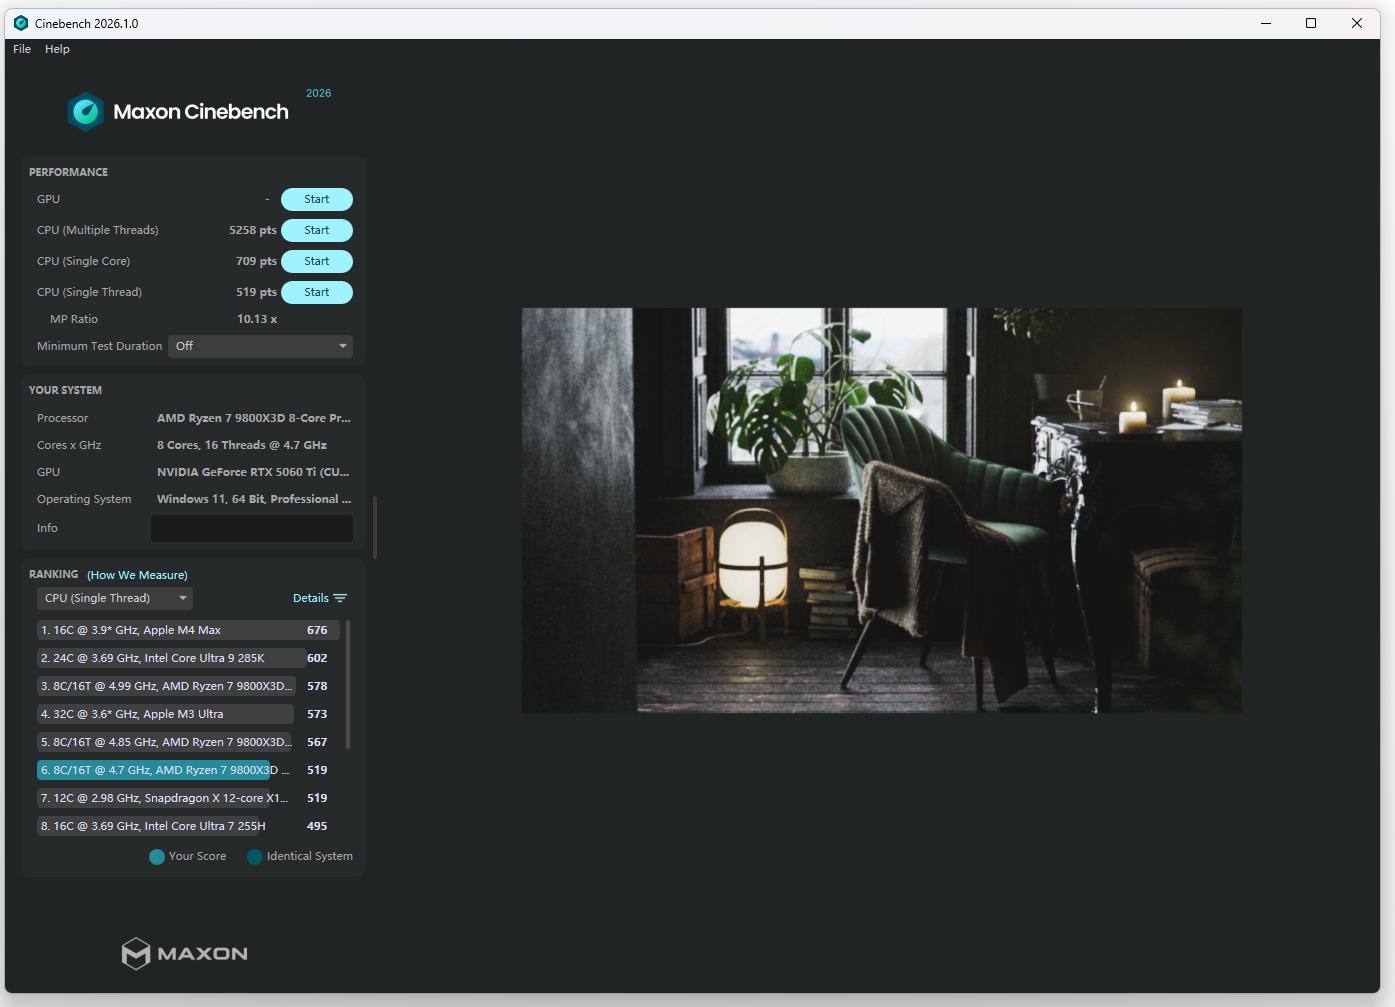This screenshot has height=1007, width=1395.
Task: Open the Help menu
Action: (x=57, y=49)
